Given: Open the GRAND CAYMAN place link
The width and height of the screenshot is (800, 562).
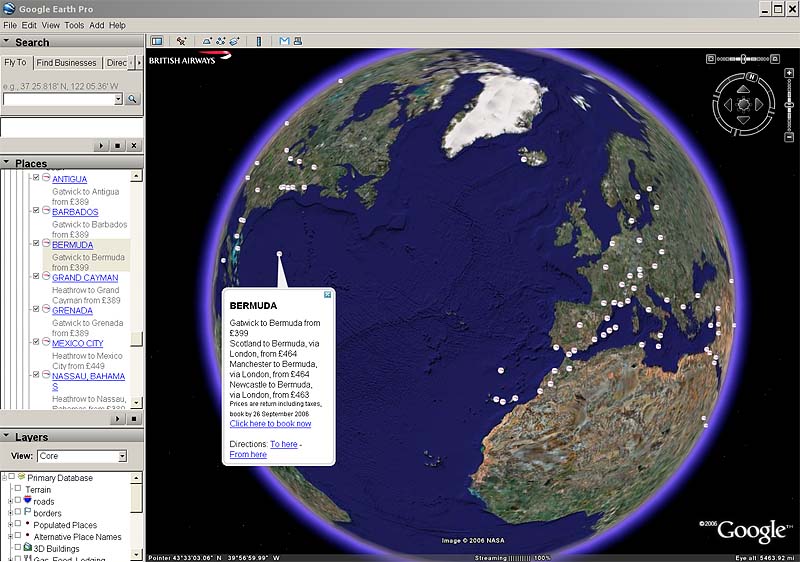Looking at the screenshot, I should [85, 277].
